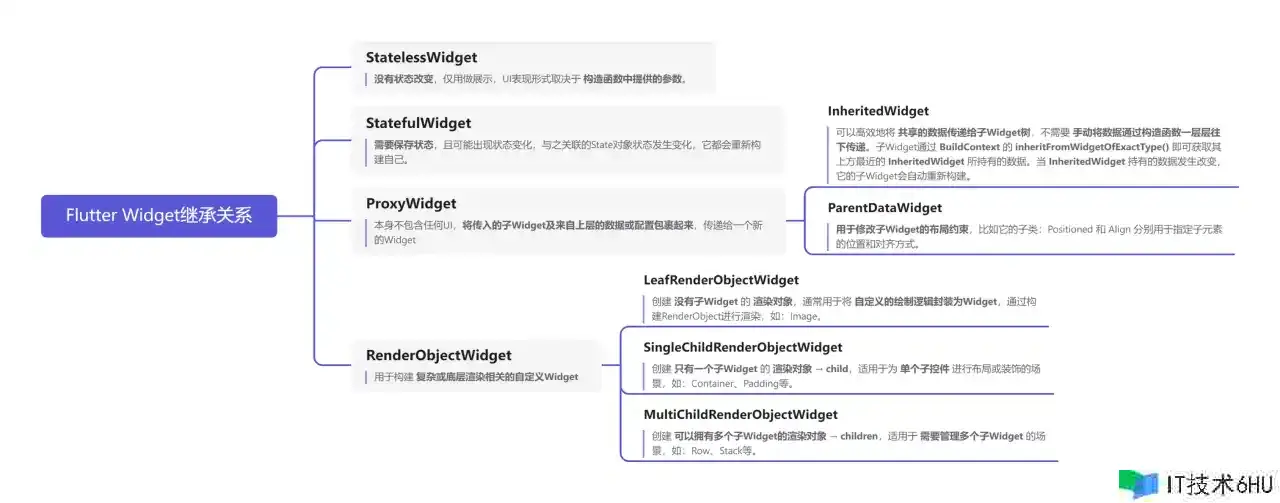The image size is (1280, 503).
Task: Click the IT技术6HU logo icon
Action: 1138,483
